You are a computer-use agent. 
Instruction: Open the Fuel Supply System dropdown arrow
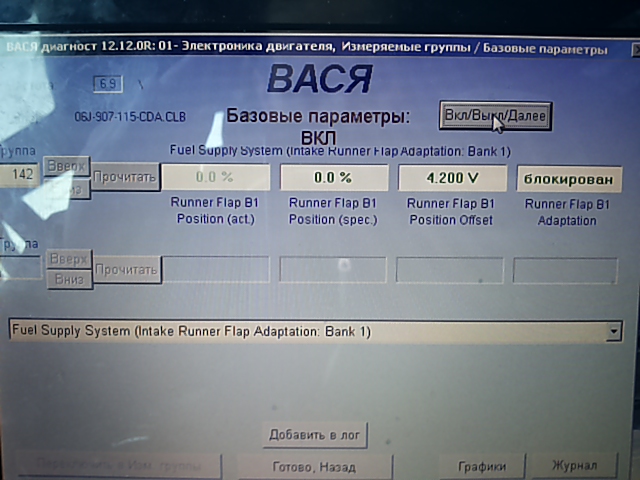coord(612,331)
